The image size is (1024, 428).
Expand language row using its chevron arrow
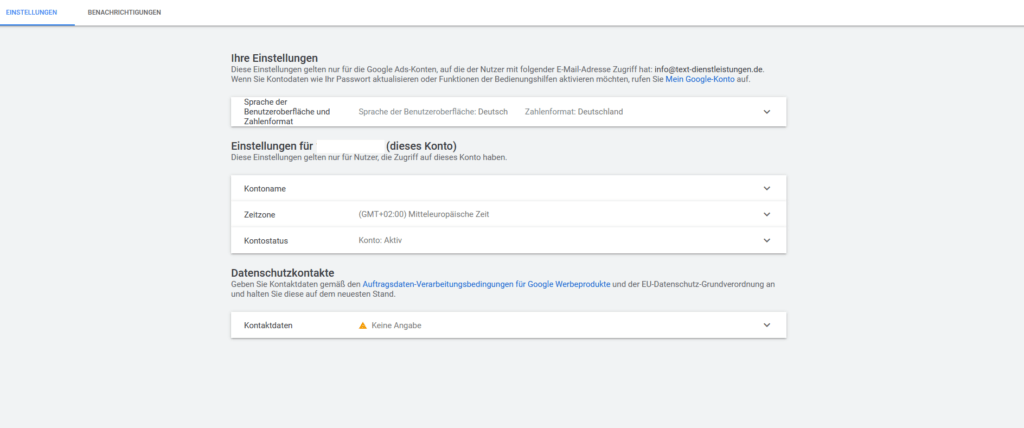(767, 112)
